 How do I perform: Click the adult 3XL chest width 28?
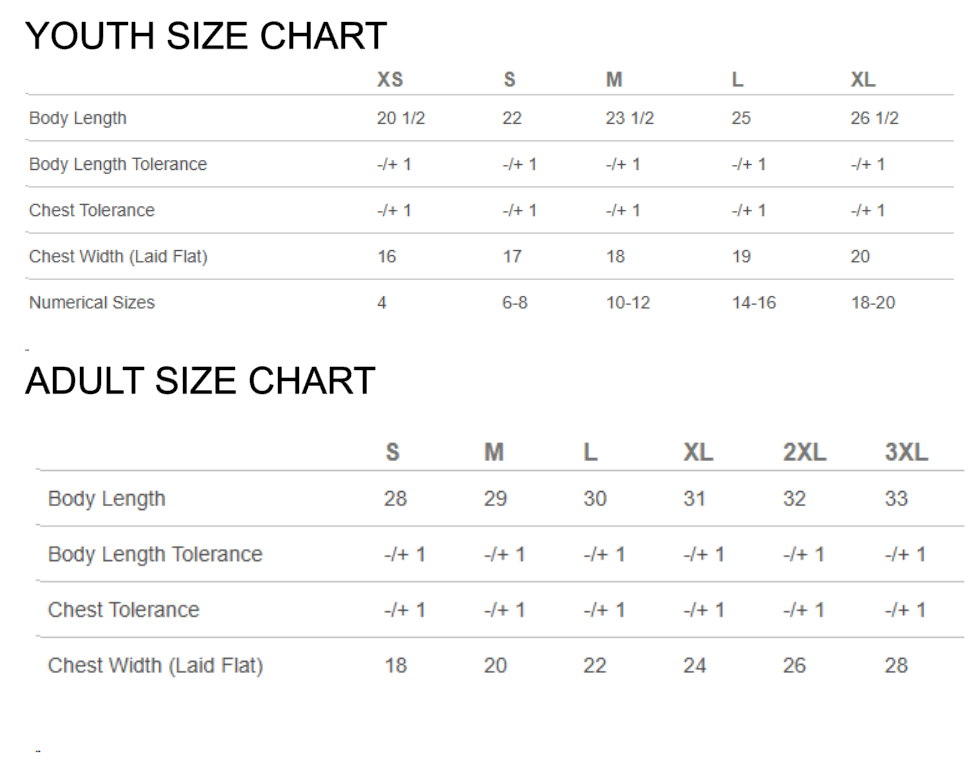896,665
